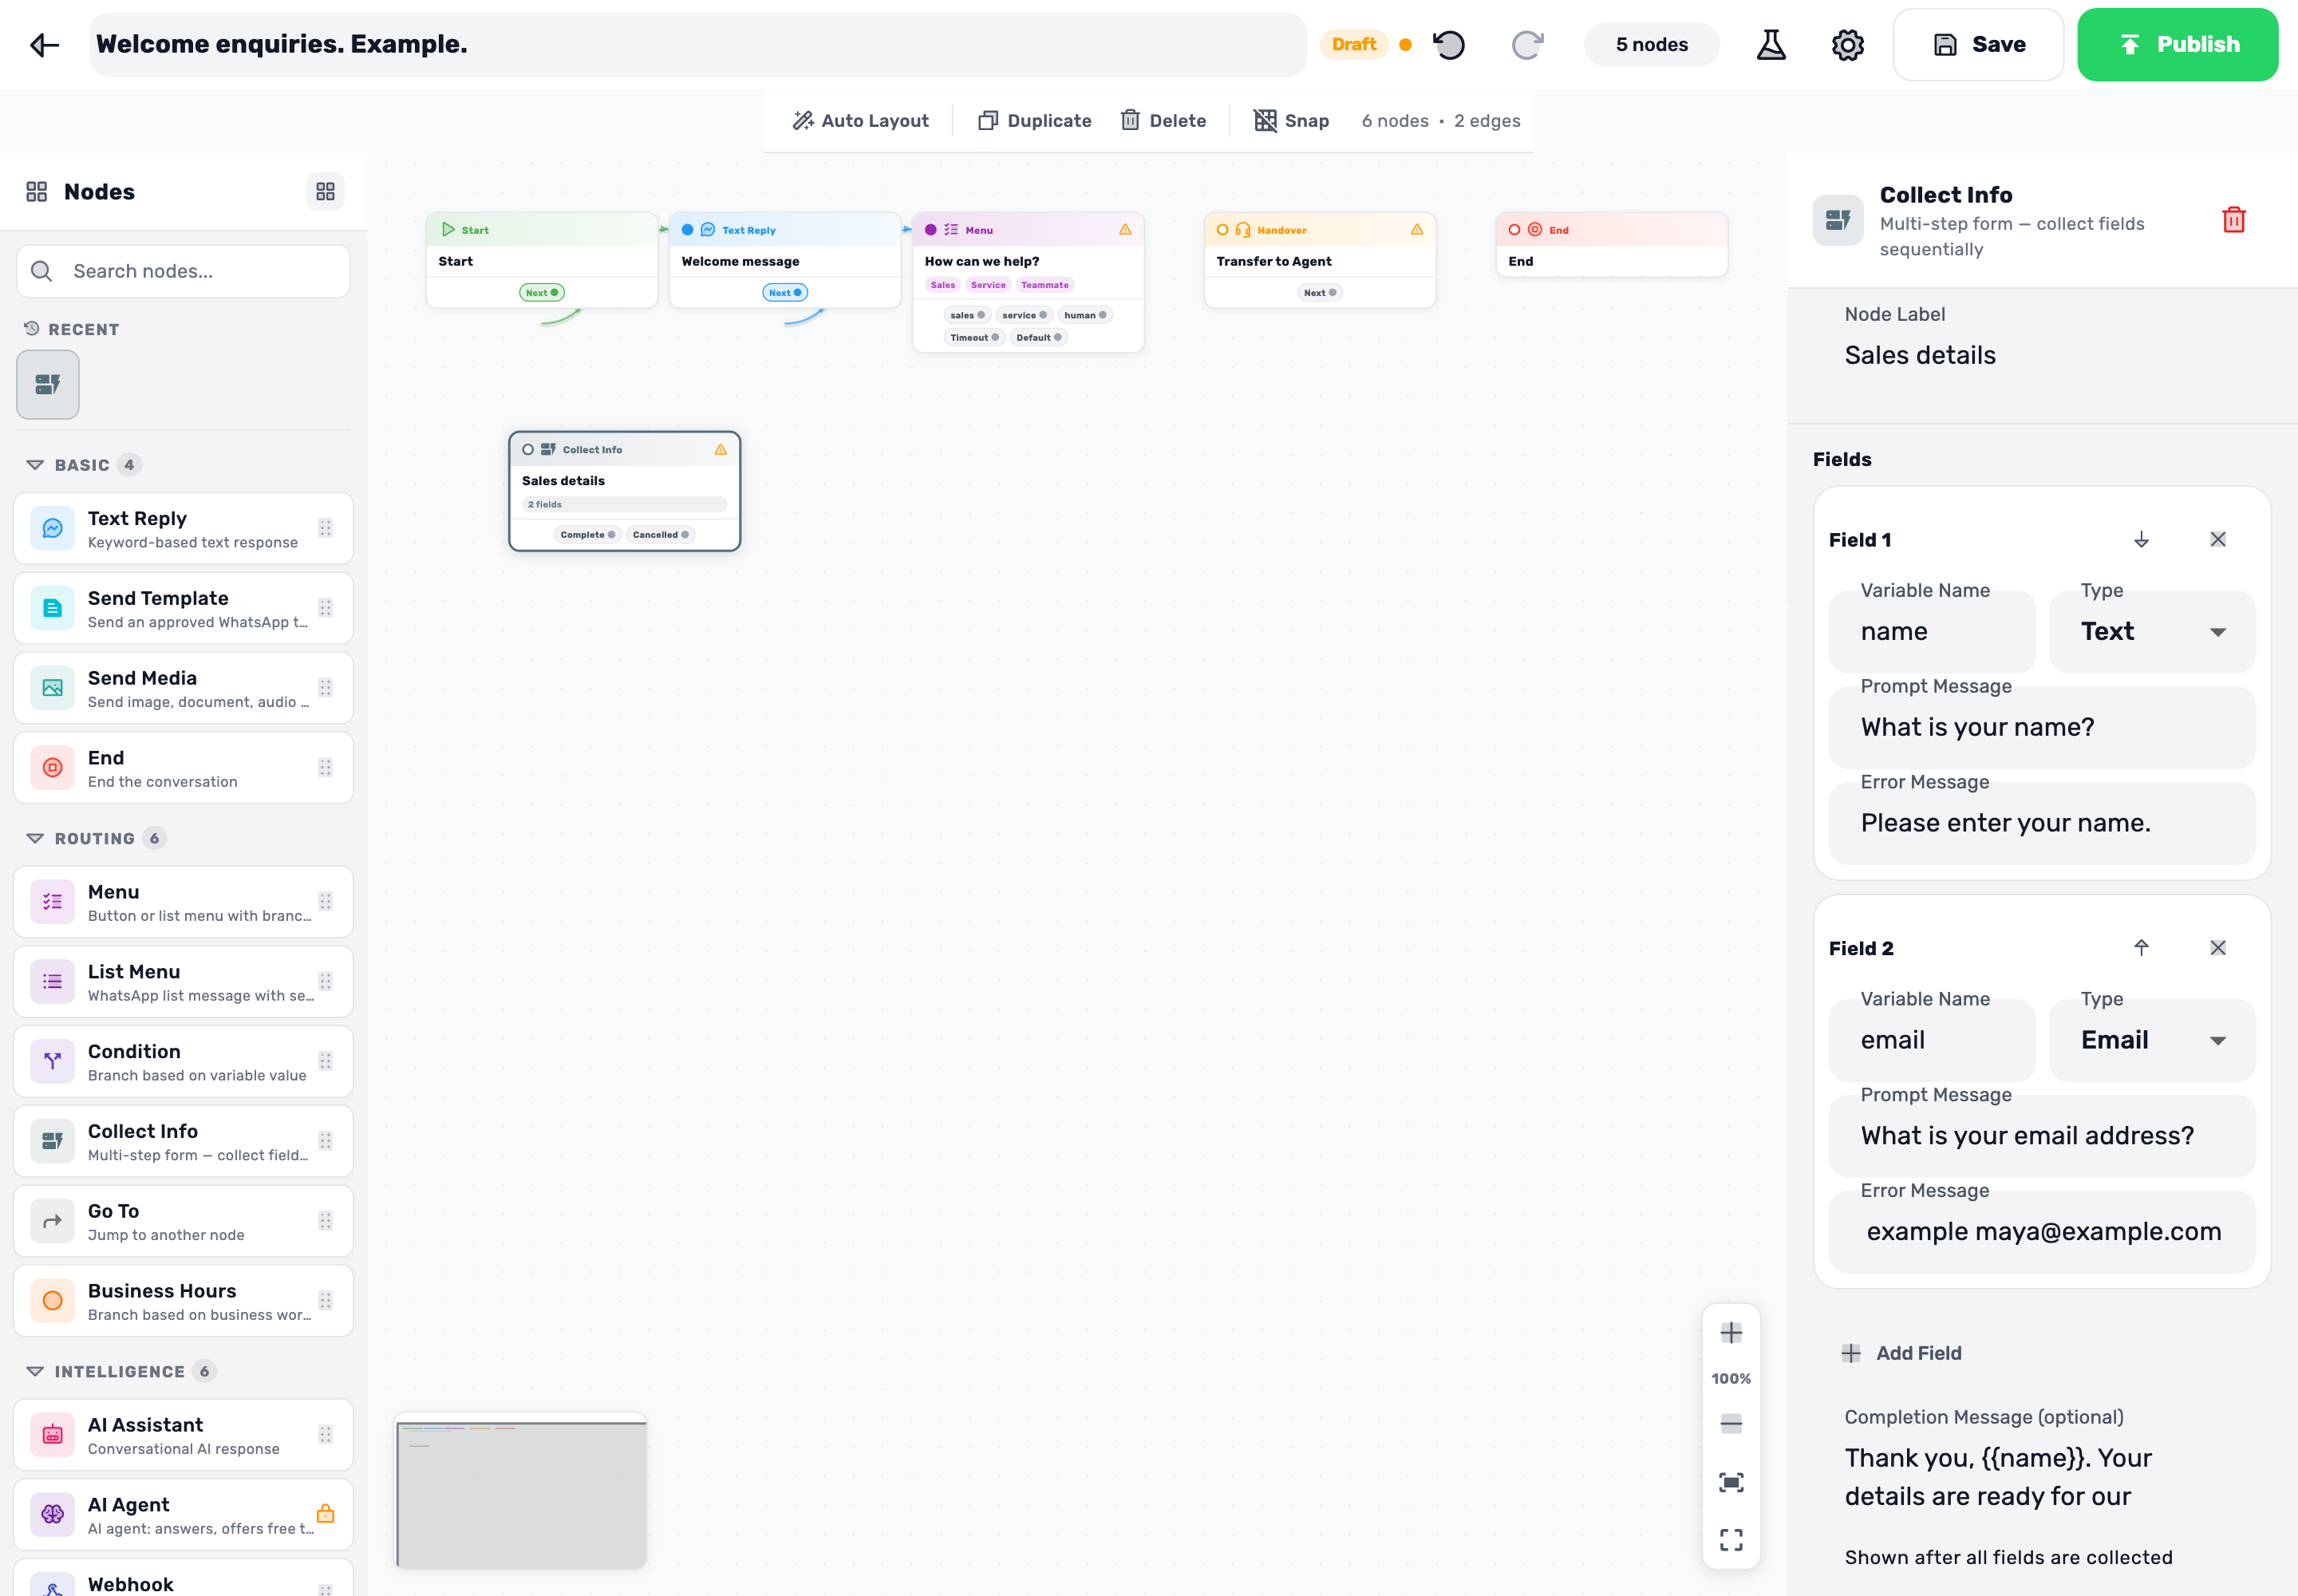Collapse the BASIC nodes section
2298x1596 pixels.
[x=83, y=465]
